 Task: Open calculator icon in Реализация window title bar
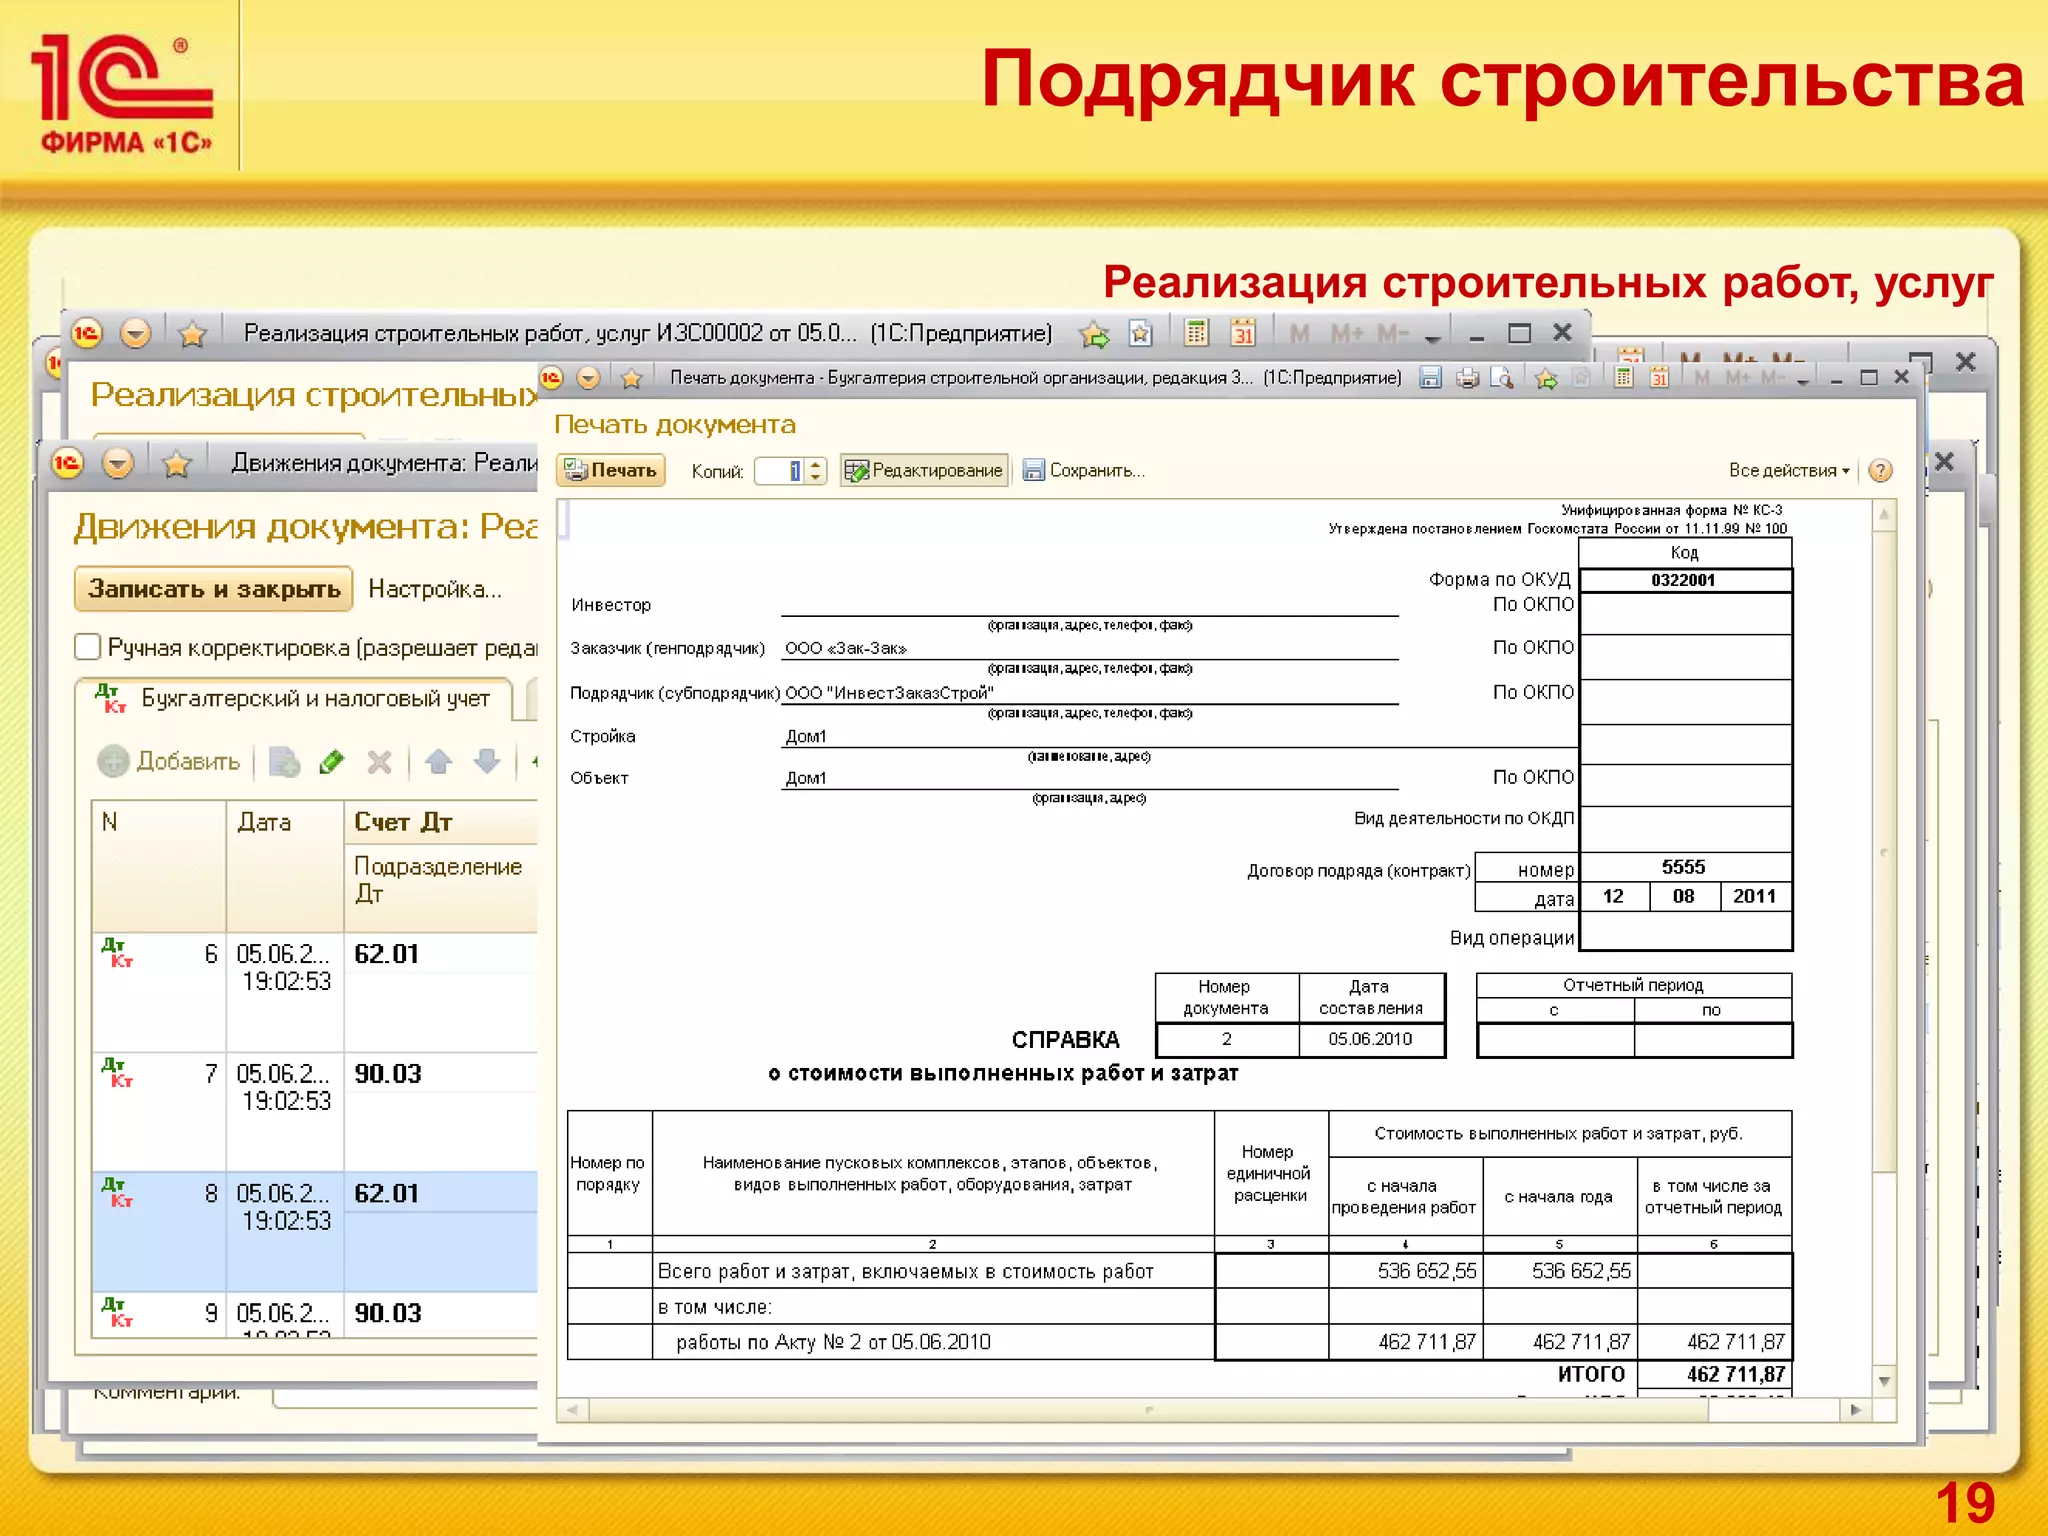coord(1196,332)
